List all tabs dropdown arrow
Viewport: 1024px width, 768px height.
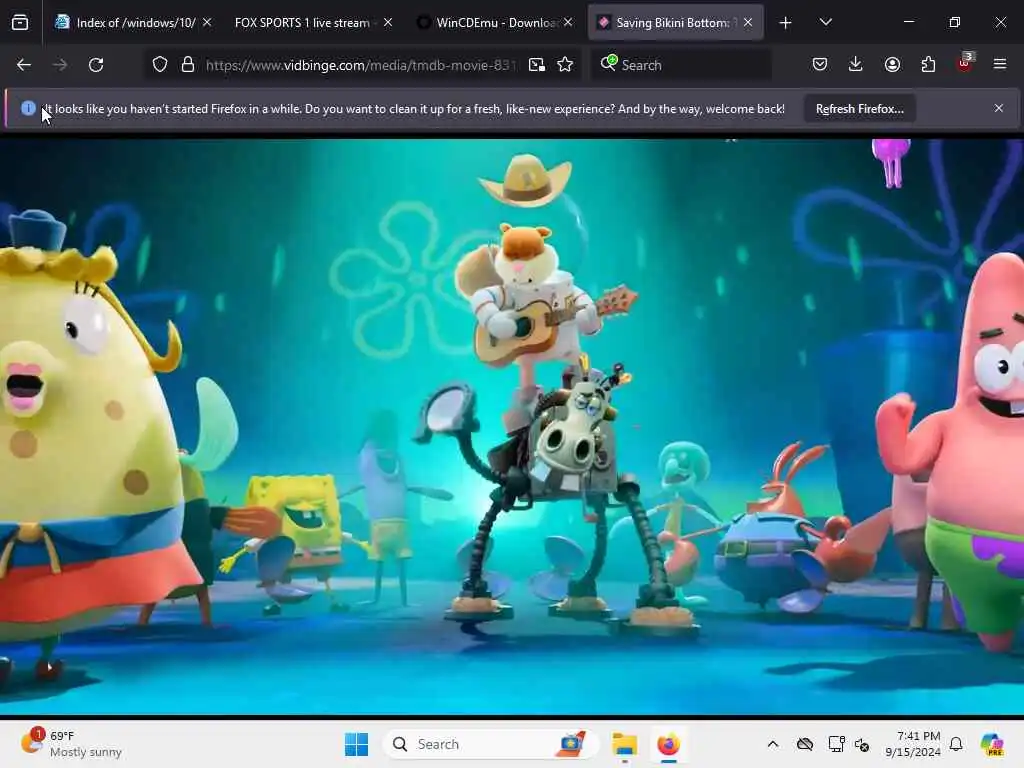825,23
